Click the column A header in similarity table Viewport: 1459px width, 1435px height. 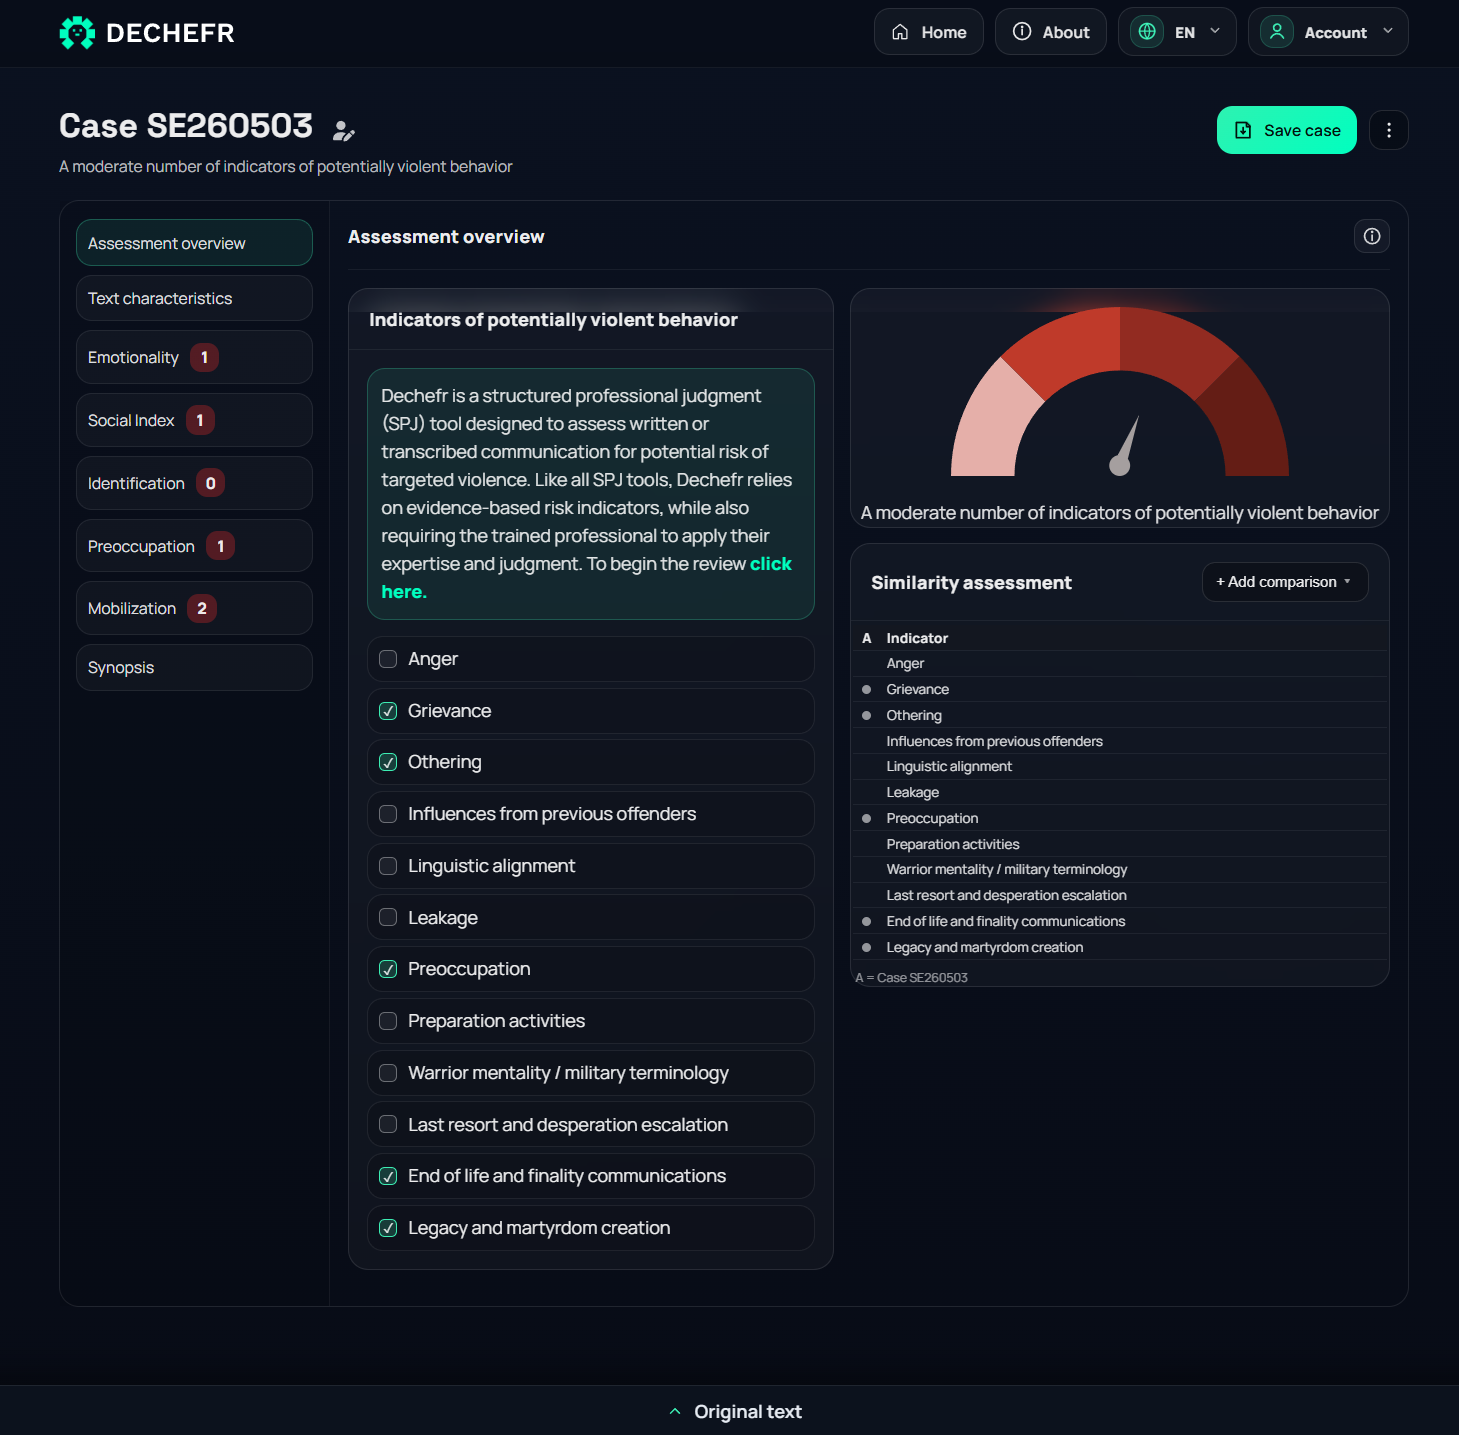(866, 638)
